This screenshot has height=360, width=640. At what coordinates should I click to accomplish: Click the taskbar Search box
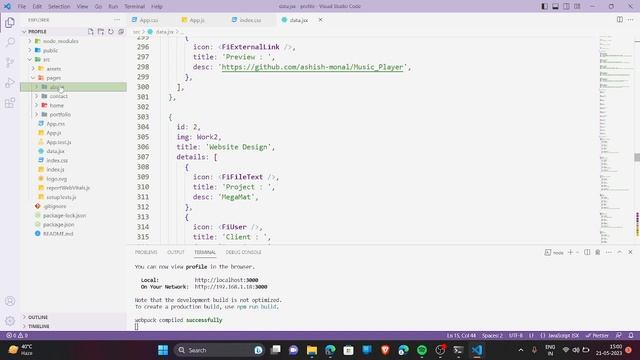point(219,350)
